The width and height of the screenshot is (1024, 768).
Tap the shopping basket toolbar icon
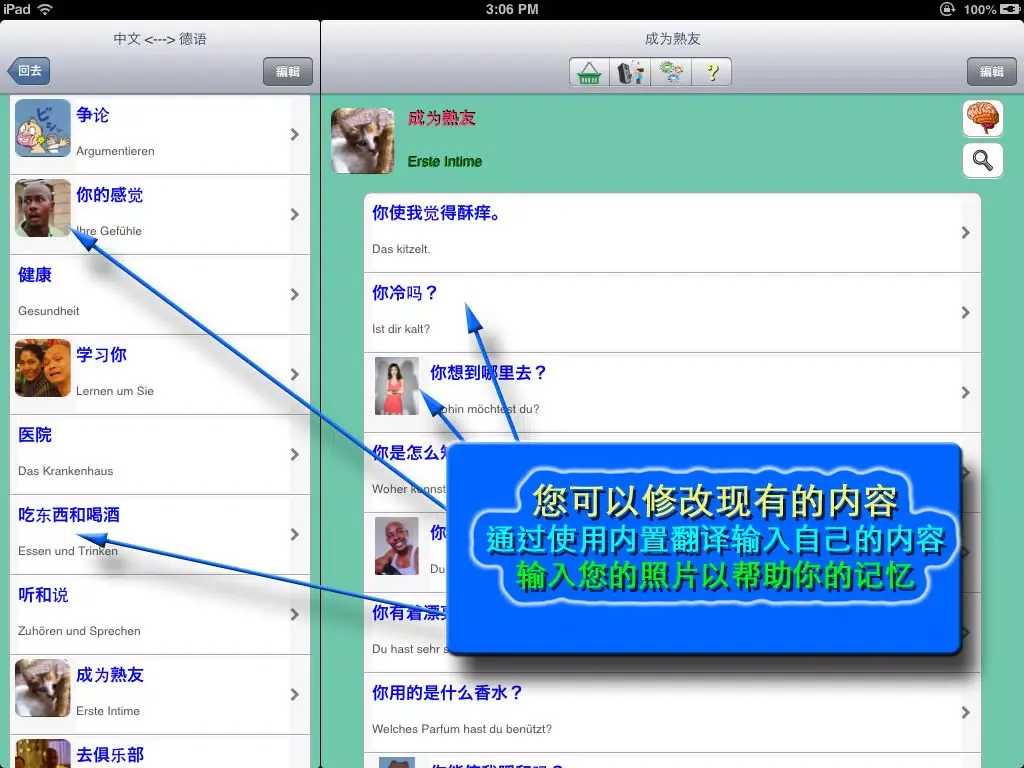589,72
